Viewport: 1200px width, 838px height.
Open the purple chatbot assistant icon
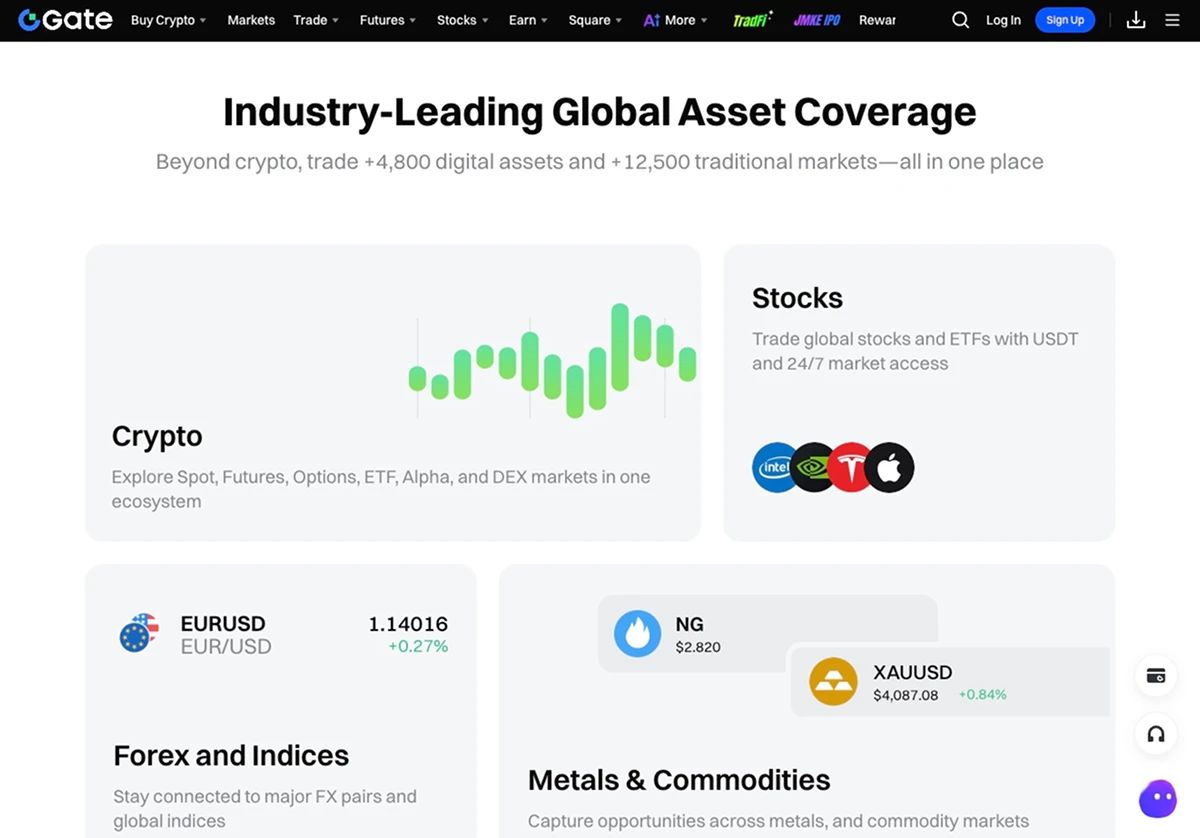(1158, 799)
